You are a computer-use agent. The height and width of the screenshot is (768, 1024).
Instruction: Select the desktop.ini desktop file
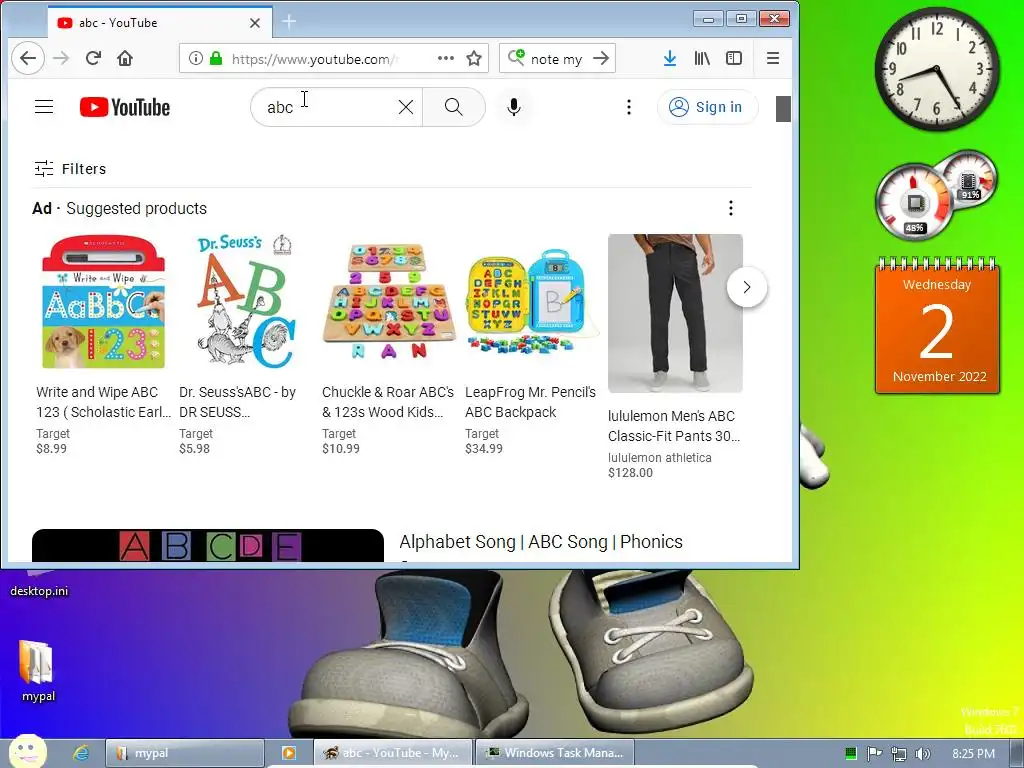click(39, 584)
